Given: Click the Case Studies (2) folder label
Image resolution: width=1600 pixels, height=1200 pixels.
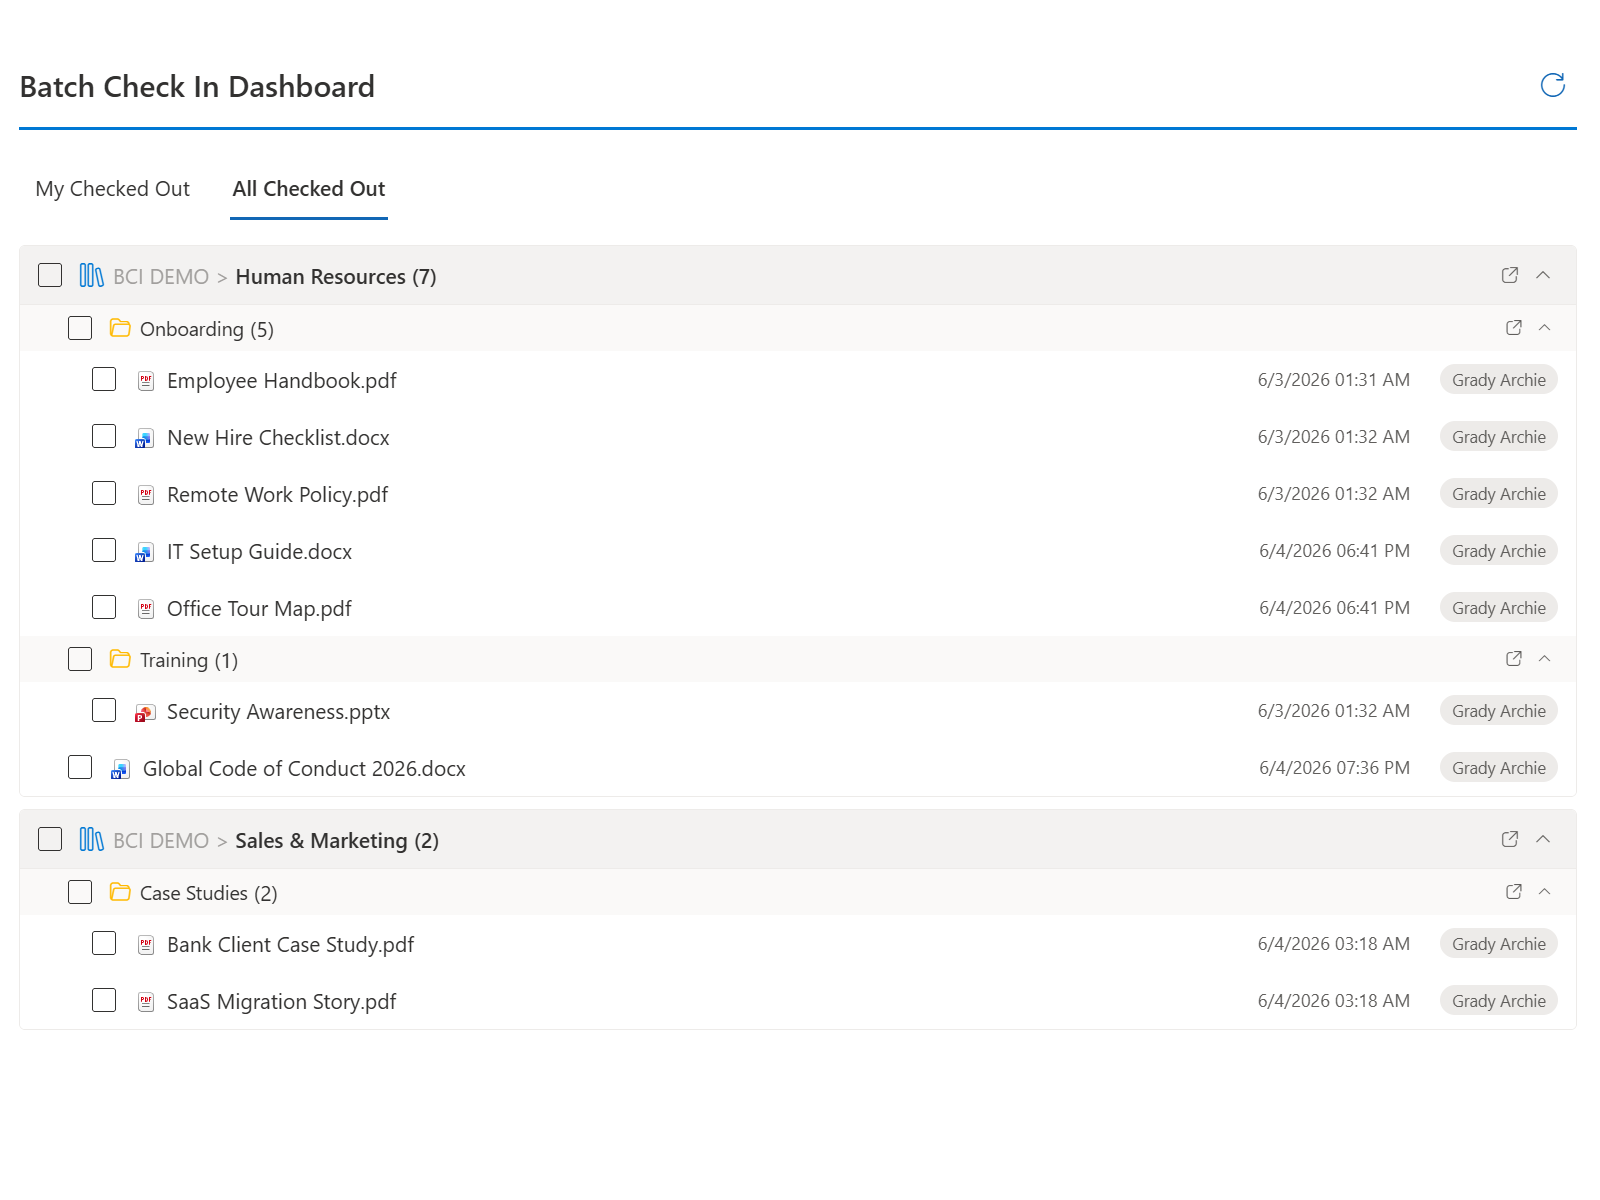Looking at the screenshot, I should tap(209, 893).
